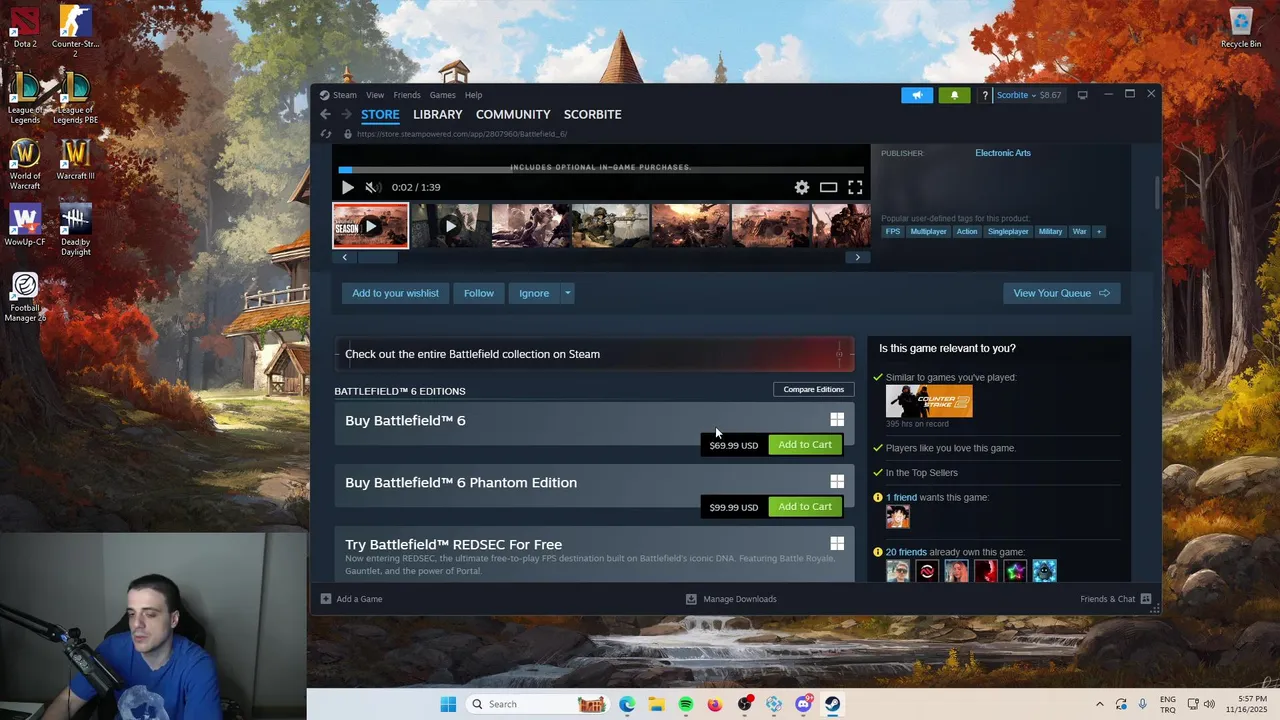Click Compare Editions

click(x=813, y=389)
